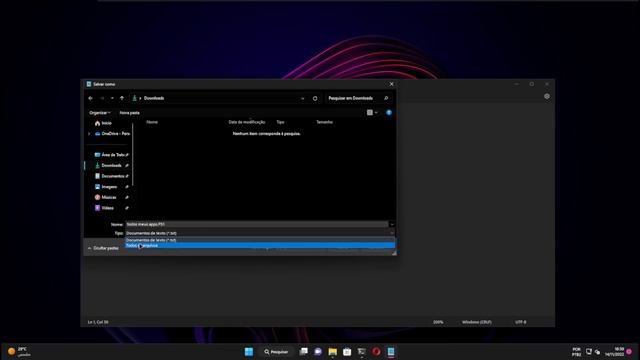Go back using the back arrow

point(91,98)
